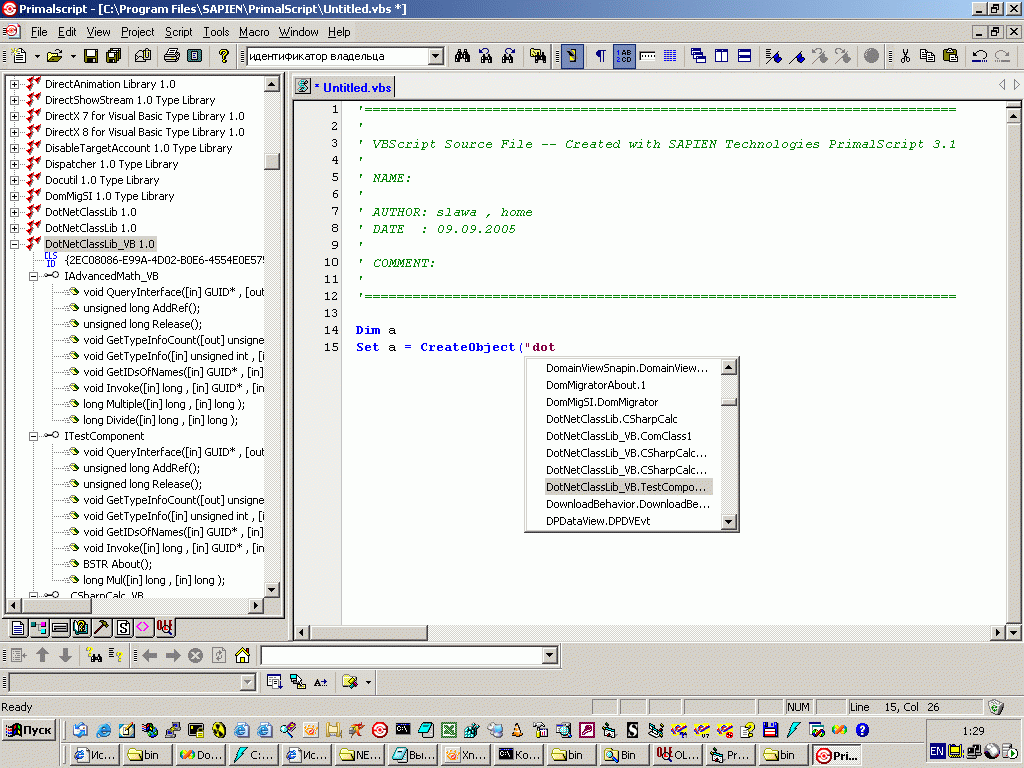
Task: Select the CLSID {2EC08086-E99A...} tree row
Action: [164, 261]
